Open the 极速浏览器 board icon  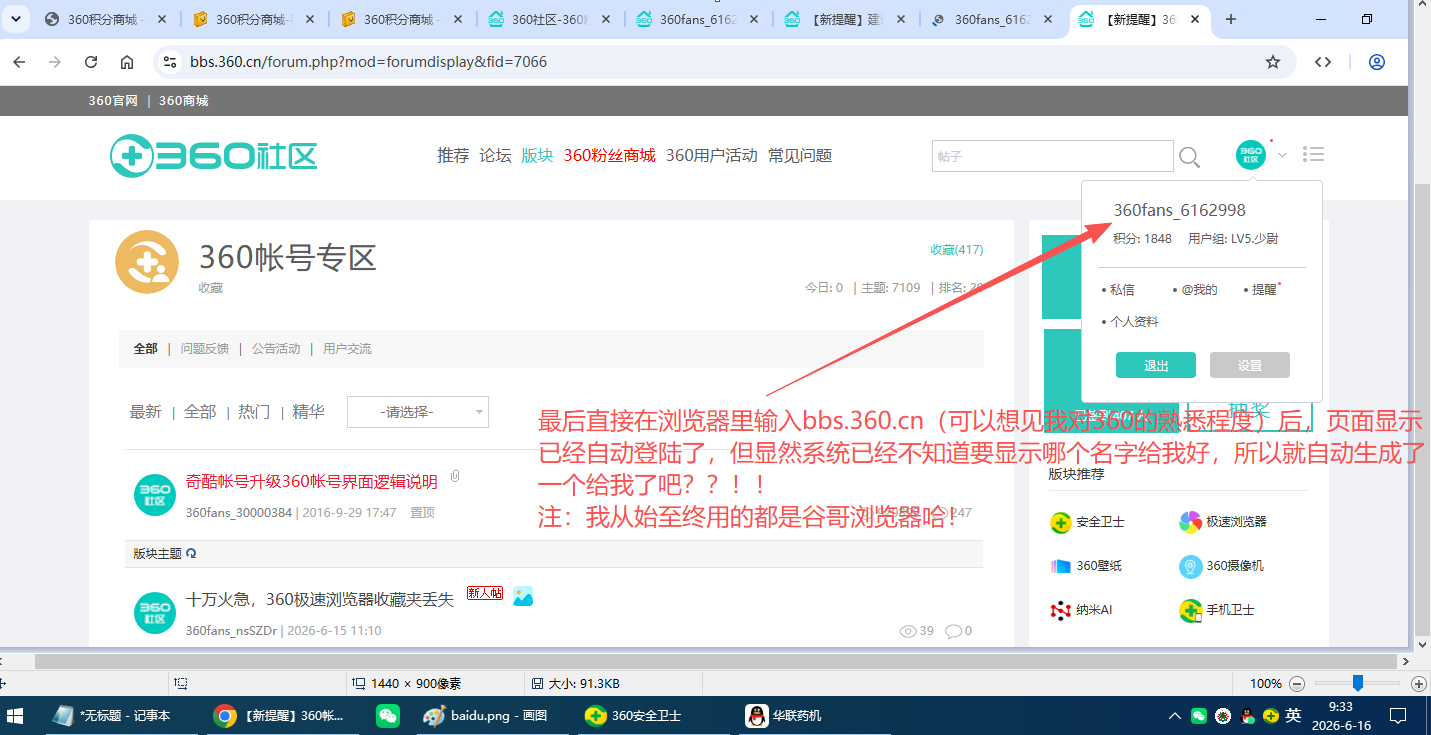(1190, 522)
